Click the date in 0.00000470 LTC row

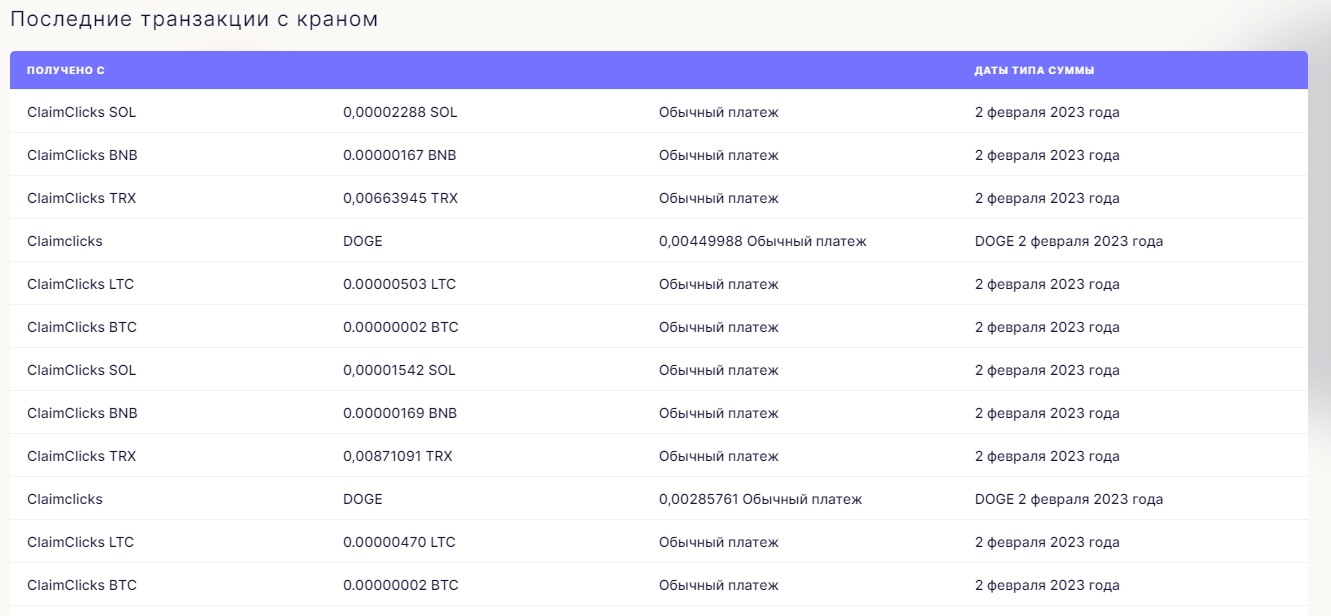coord(1047,542)
